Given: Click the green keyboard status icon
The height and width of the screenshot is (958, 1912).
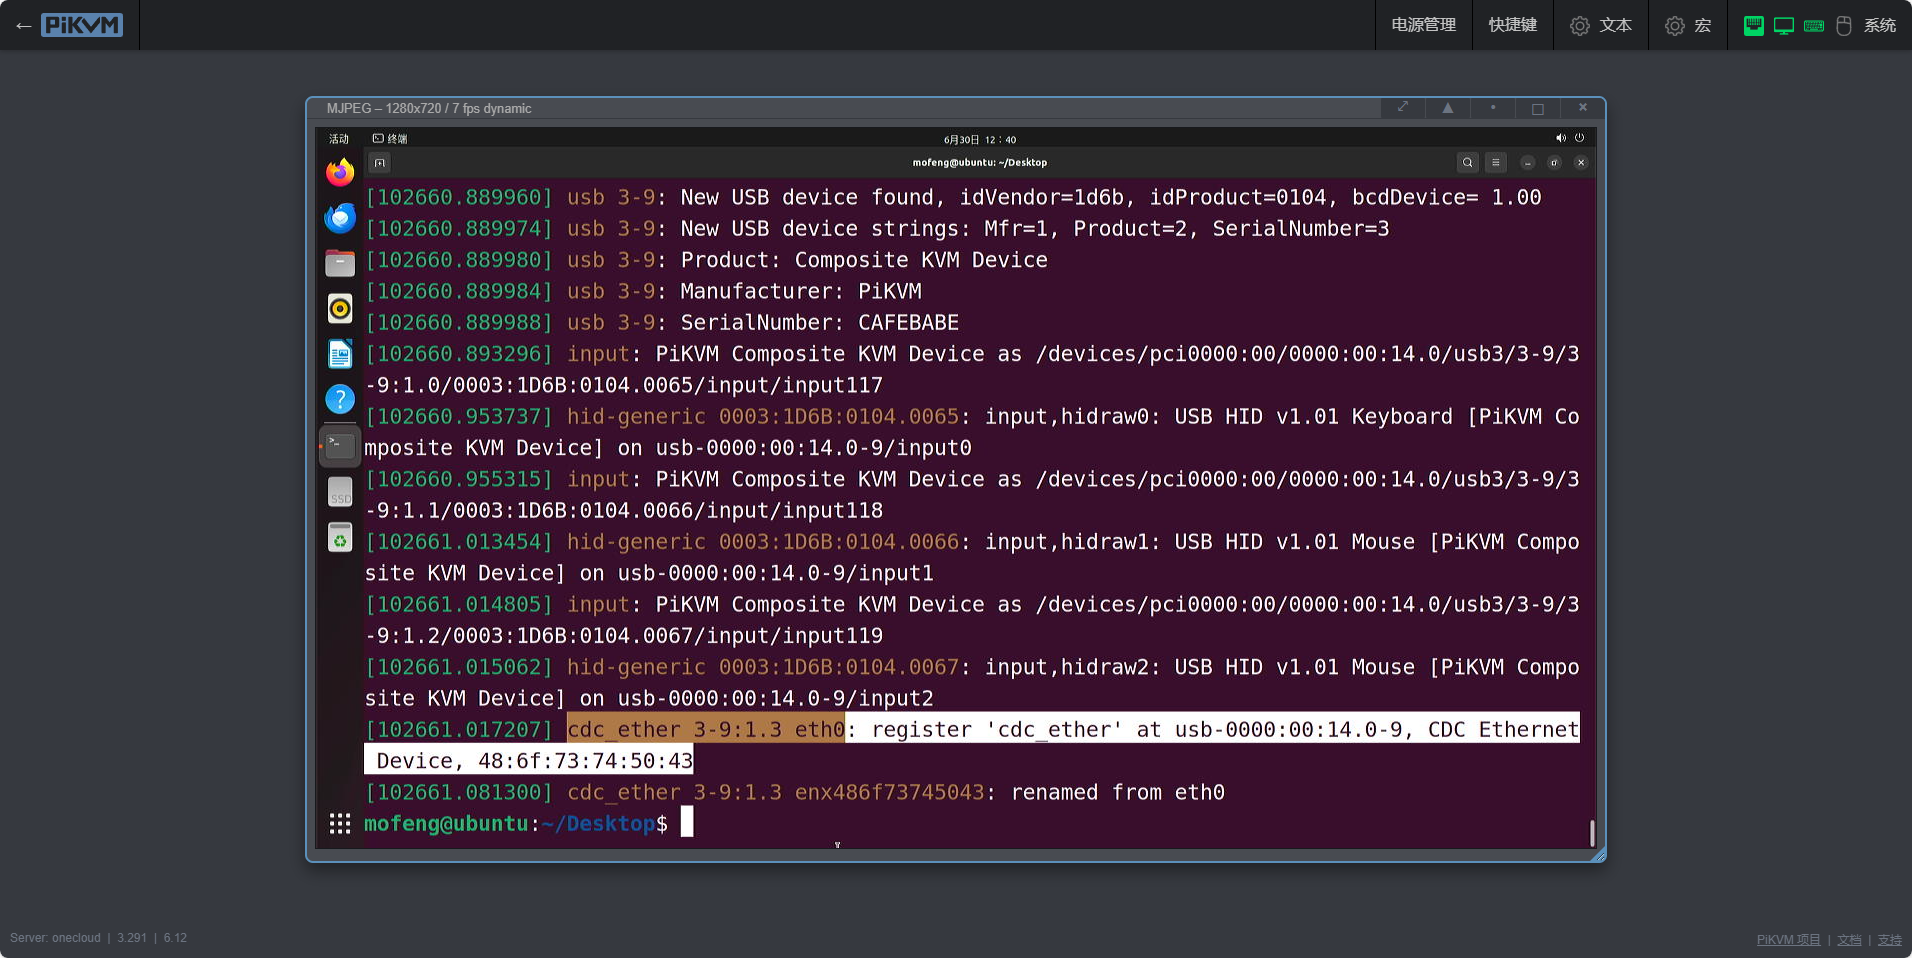Looking at the screenshot, I should coord(1813,26).
